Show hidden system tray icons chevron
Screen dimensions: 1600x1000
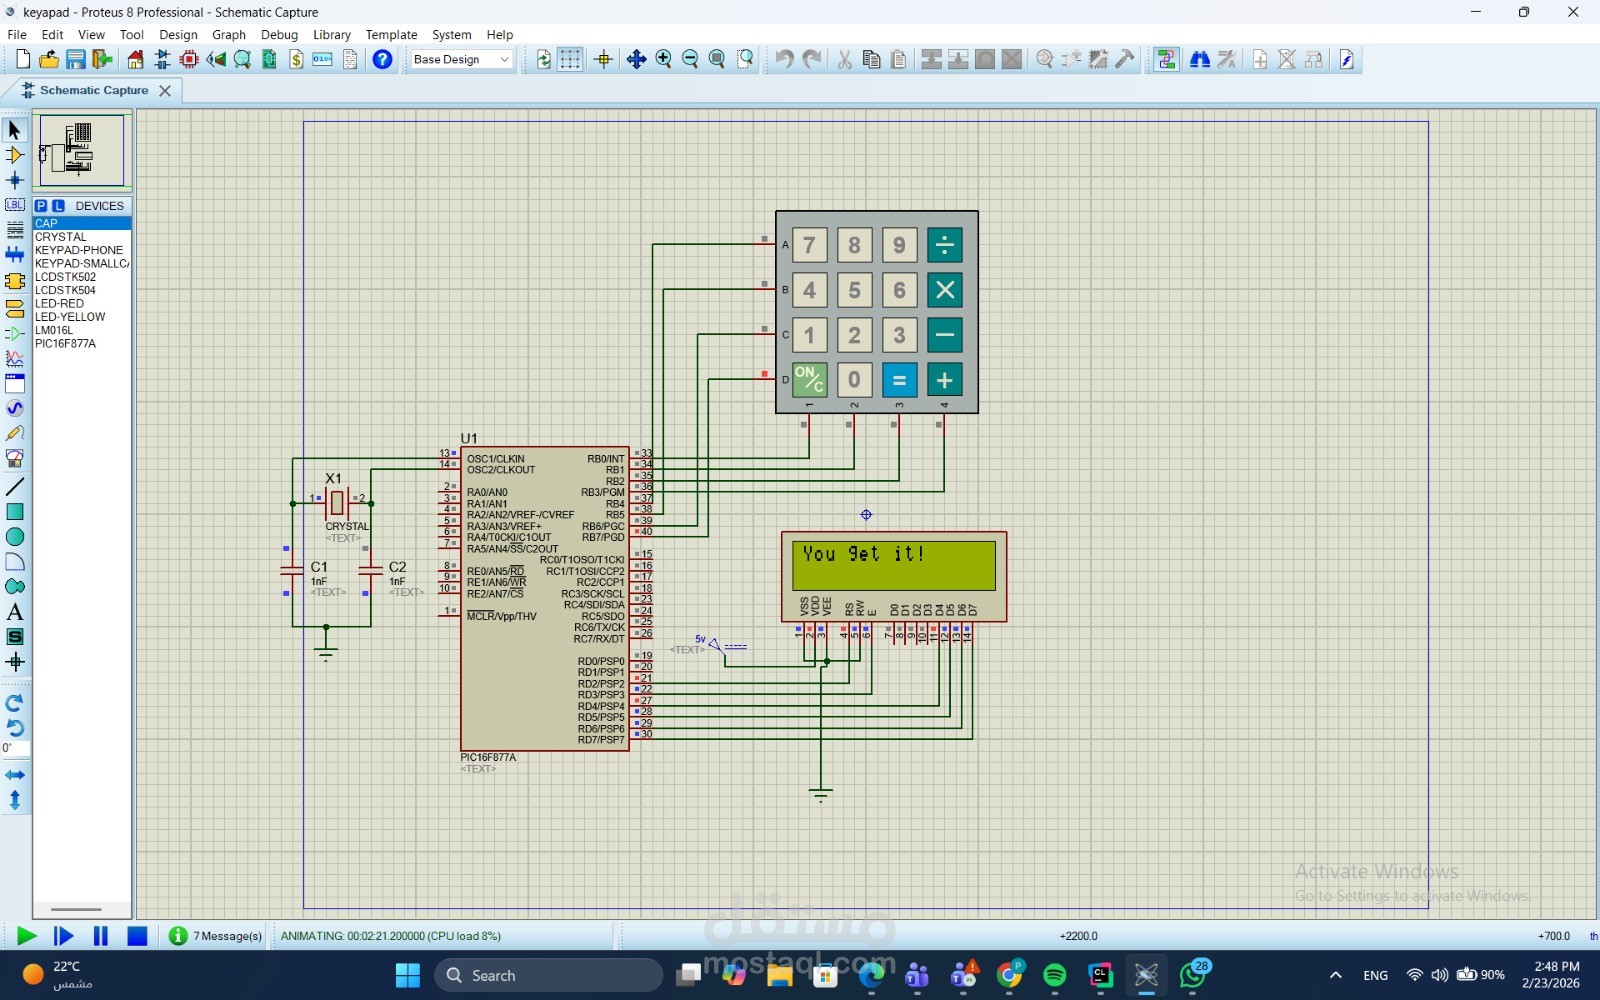[x=1335, y=975]
